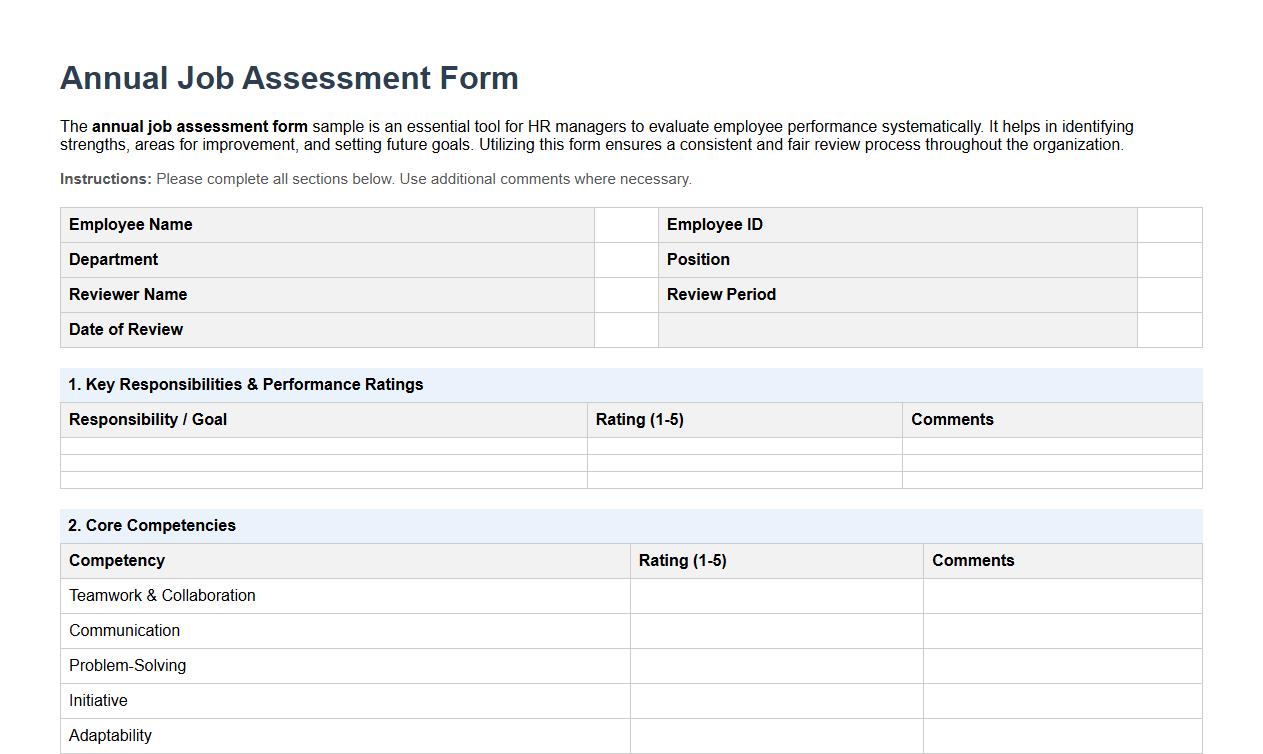Click the first Rating cell under Responsibilities
Viewport: 1263px width, 754px height.
(744, 444)
